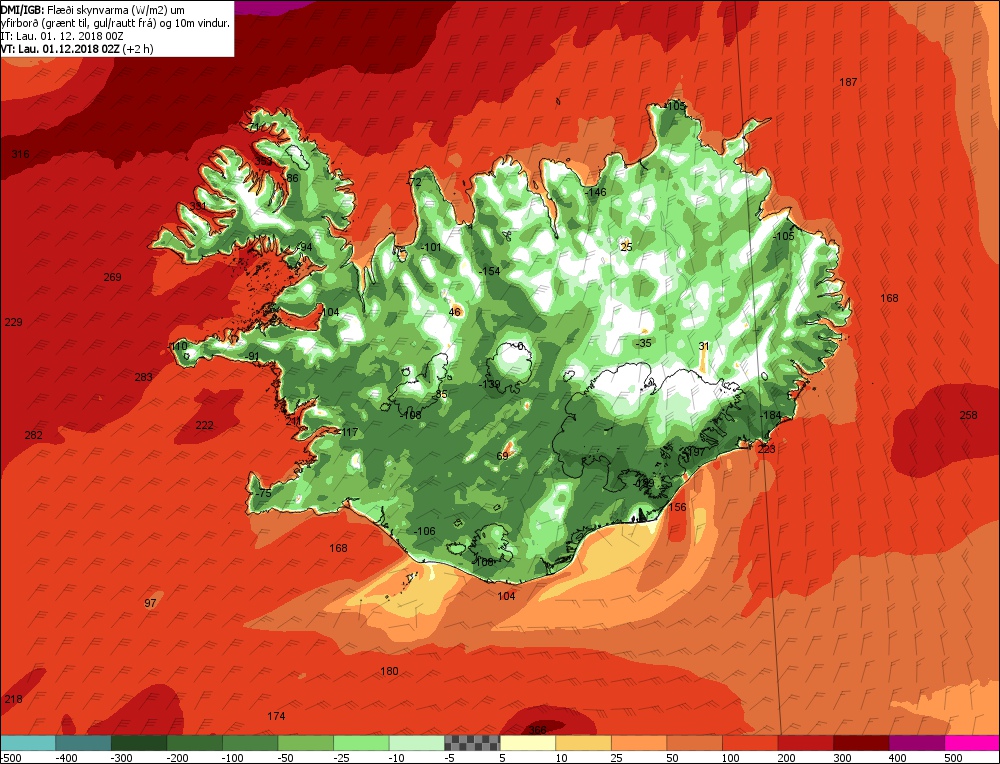The image size is (1000, 764).
Task: Click the legend swatch above the -200 label
Action: (195, 743)
